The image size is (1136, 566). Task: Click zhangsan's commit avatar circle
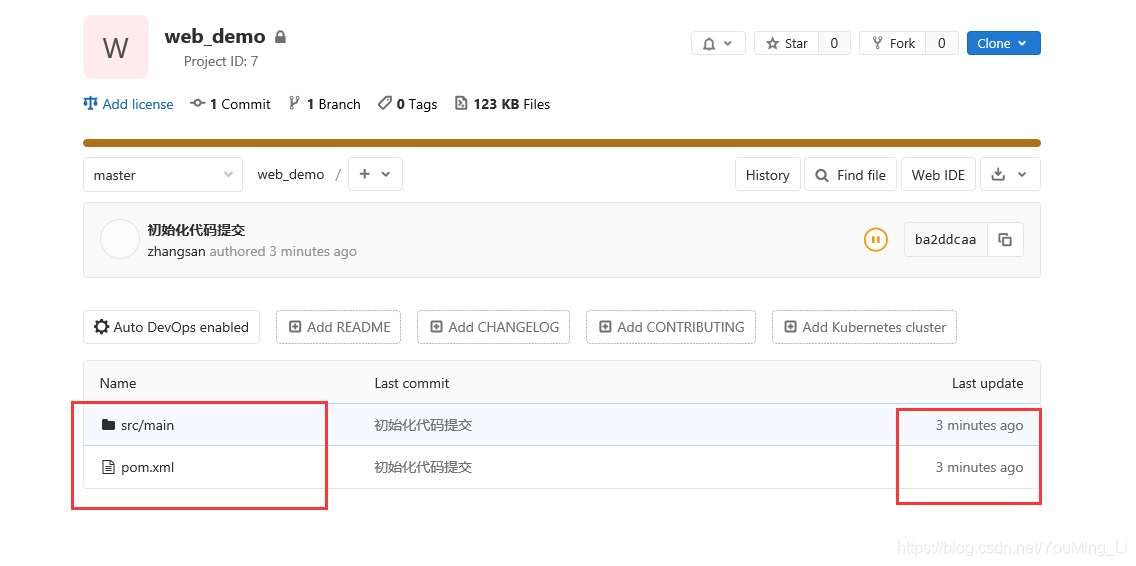[x=120, y=239]
